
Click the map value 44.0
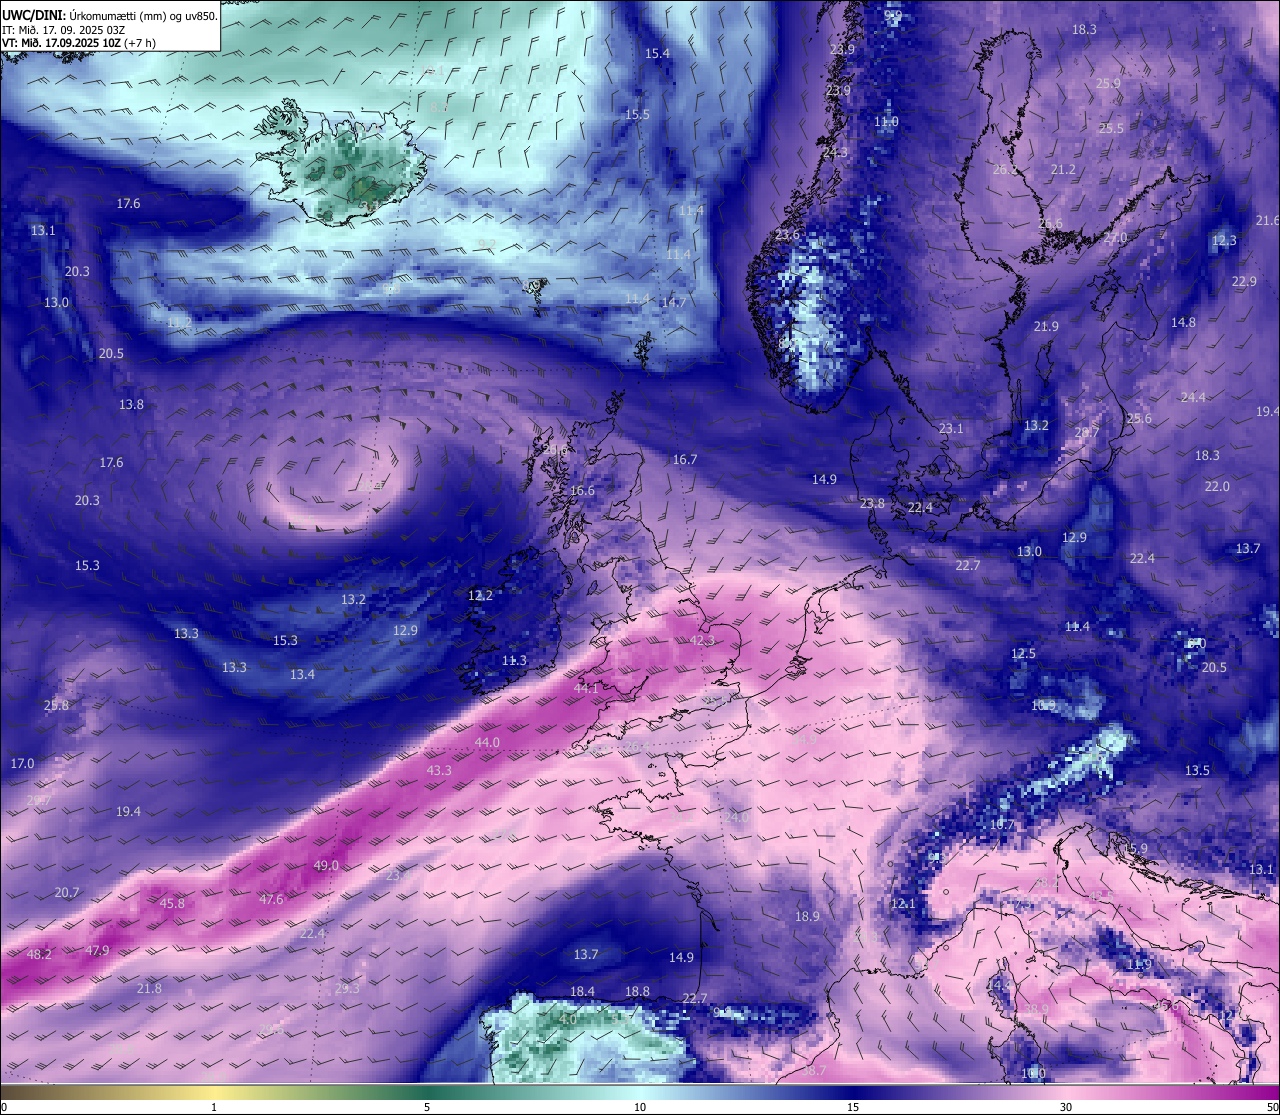487,742
